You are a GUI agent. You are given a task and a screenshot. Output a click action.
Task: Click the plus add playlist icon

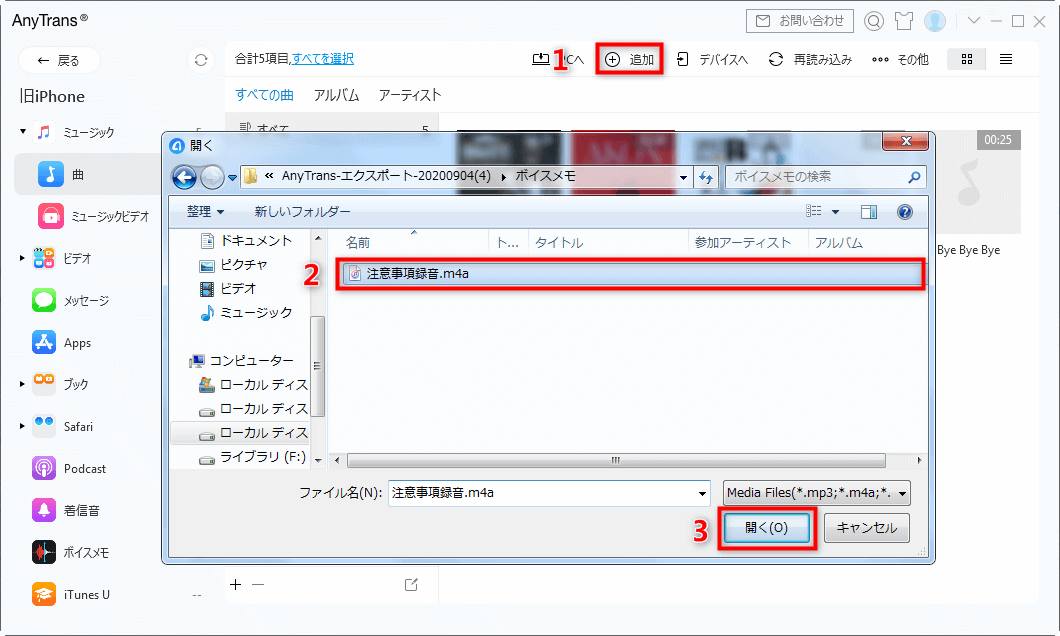tap(235, 585)
